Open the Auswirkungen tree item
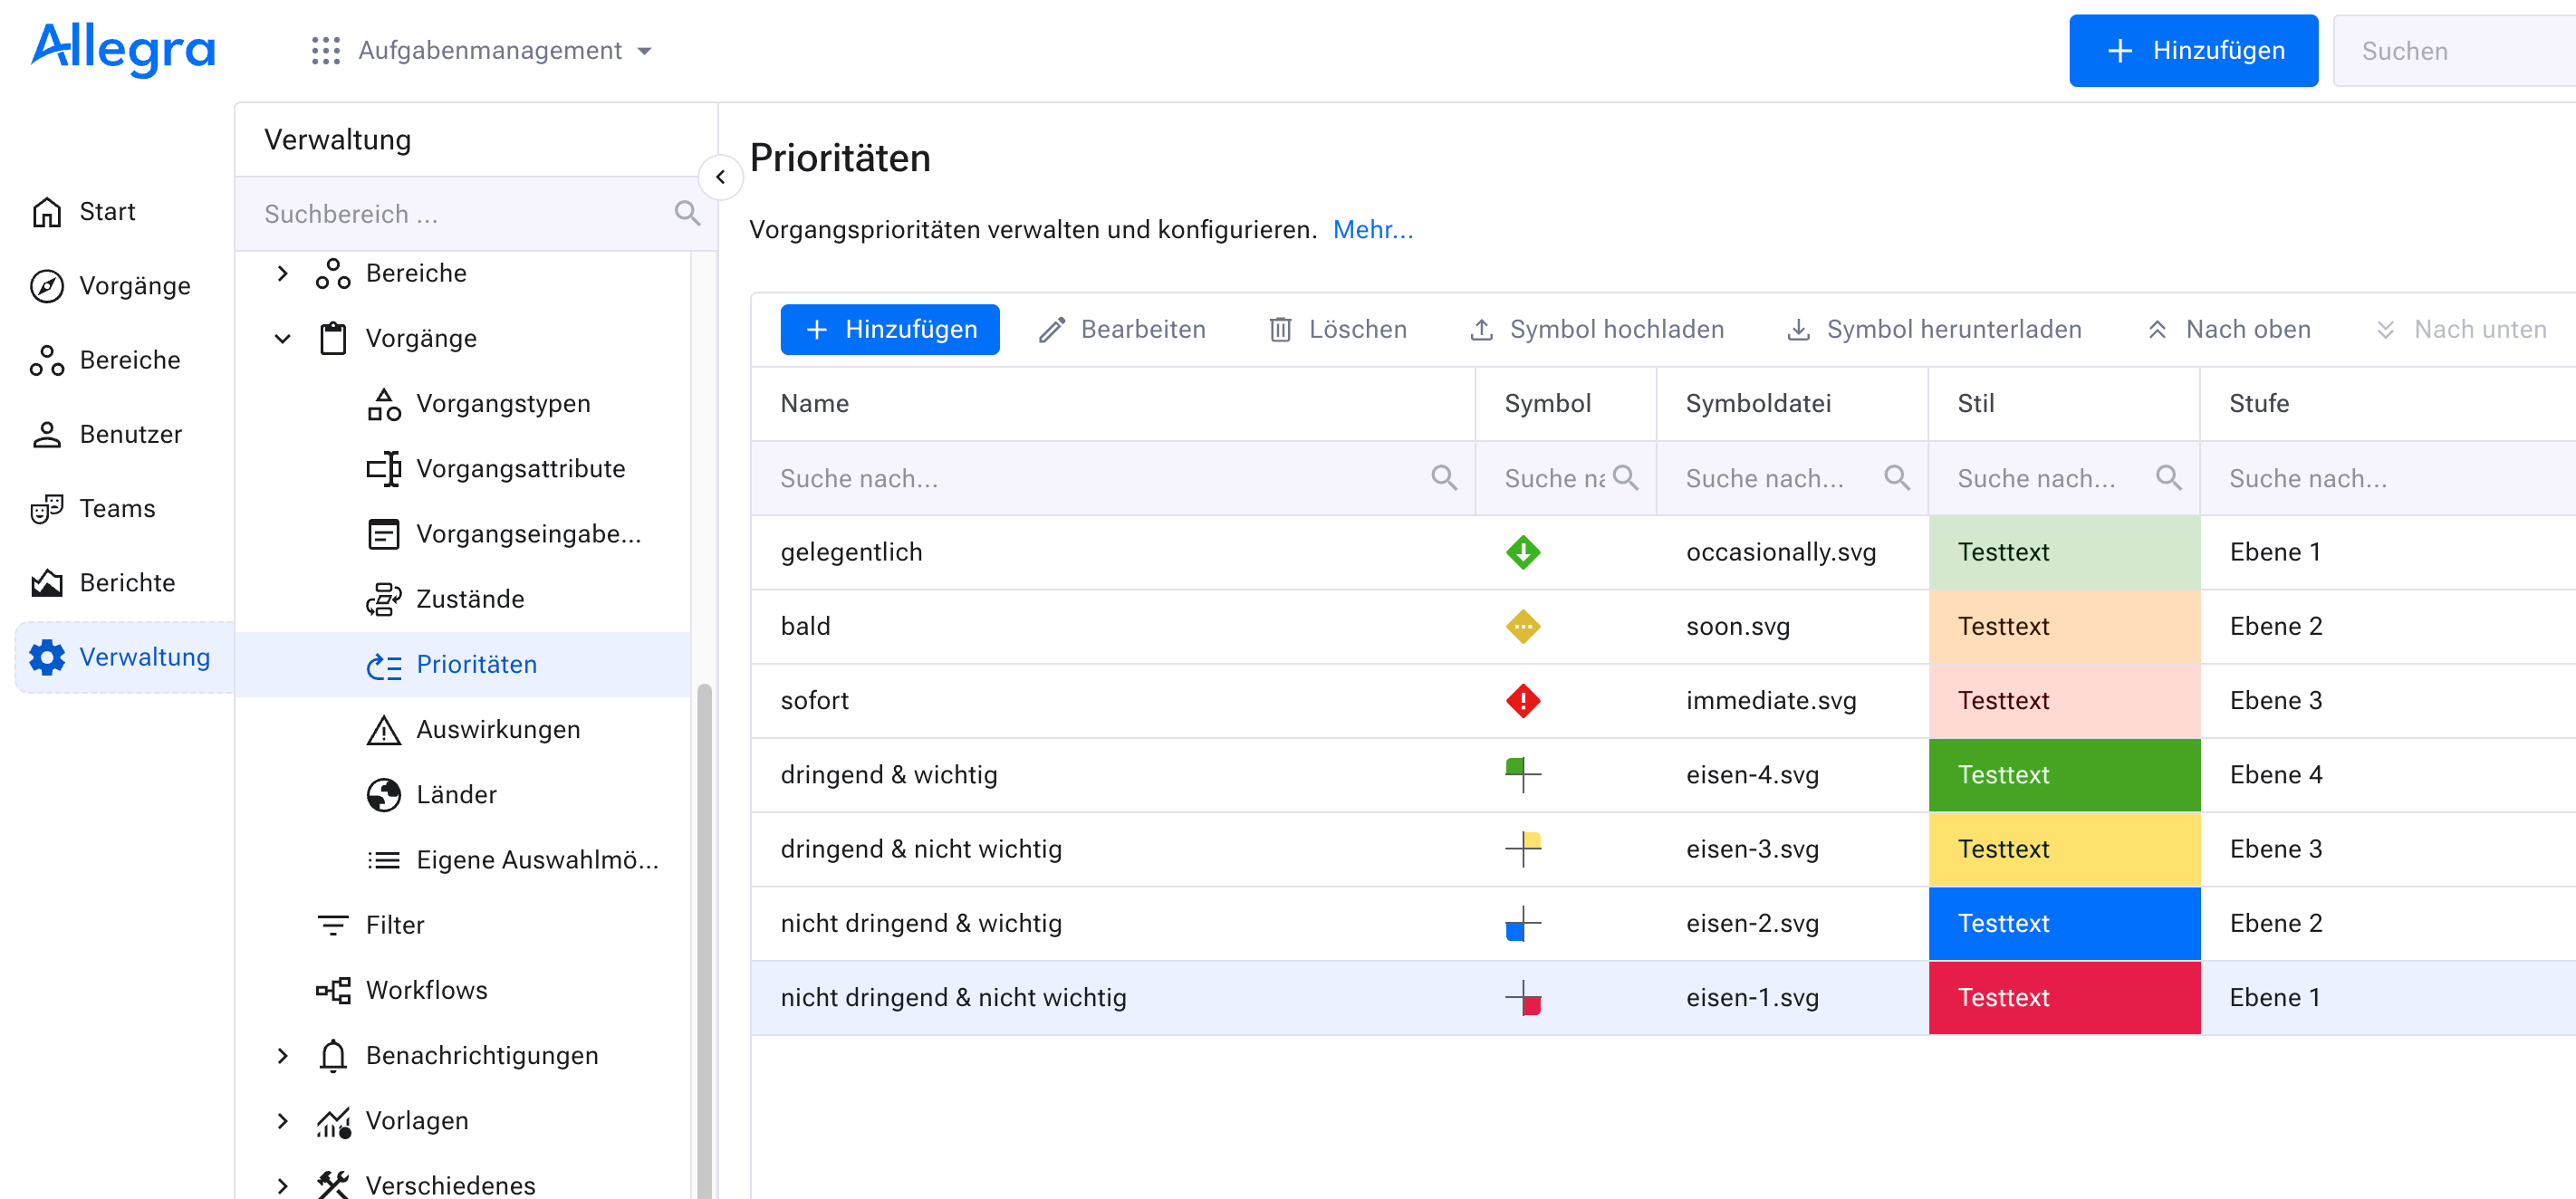Screen dimensions: 2576x1199 pyautogui.click(x=473, y=730)
